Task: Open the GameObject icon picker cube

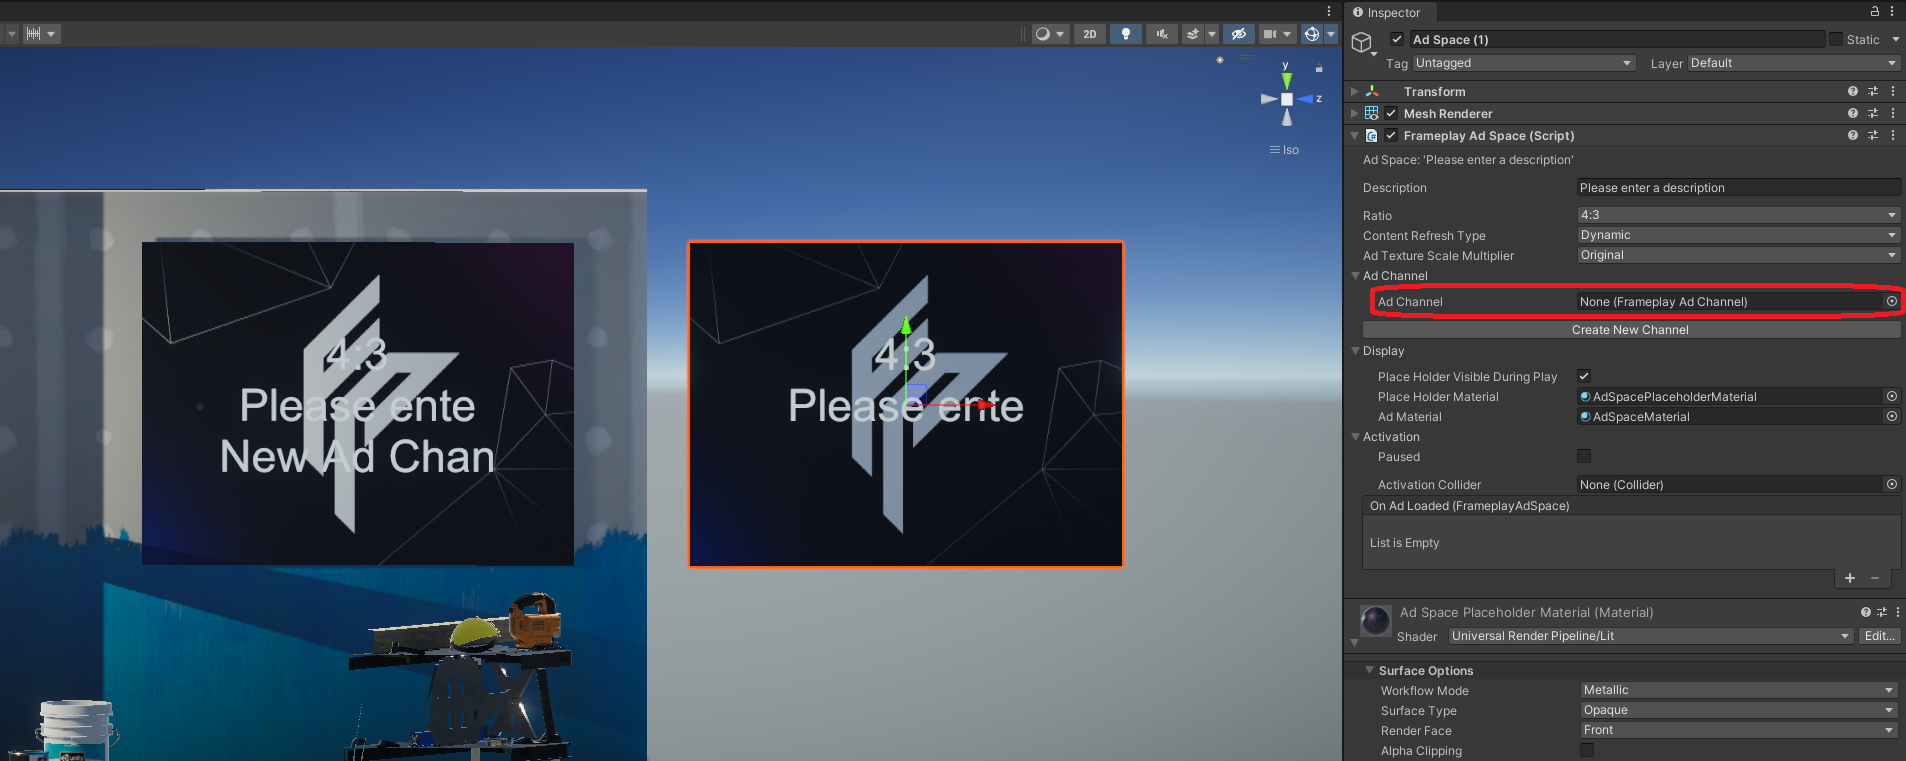Action: [1362, 42]
